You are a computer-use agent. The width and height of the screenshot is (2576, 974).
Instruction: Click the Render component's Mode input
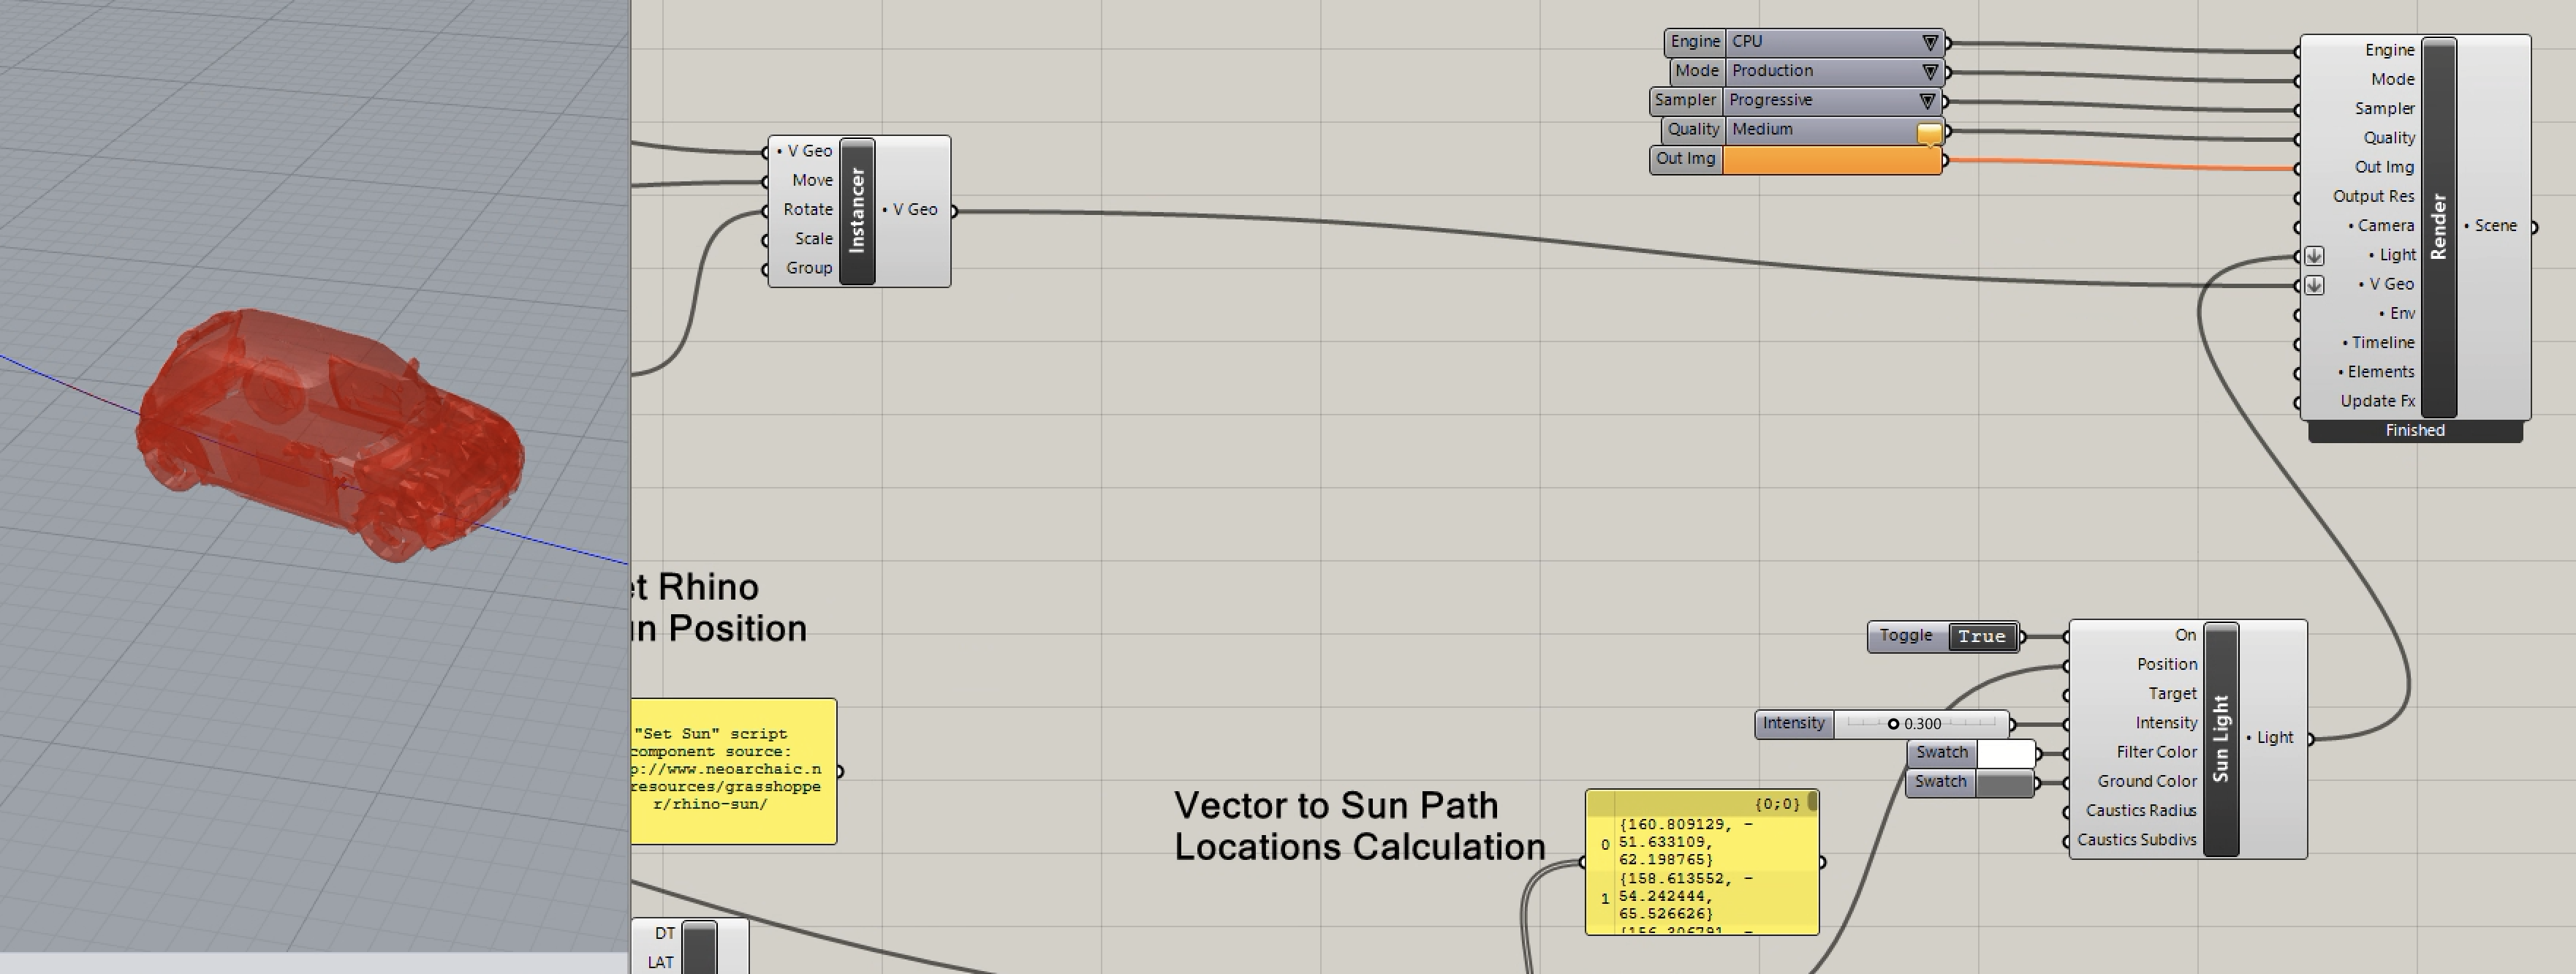(x=2392, y=79)
